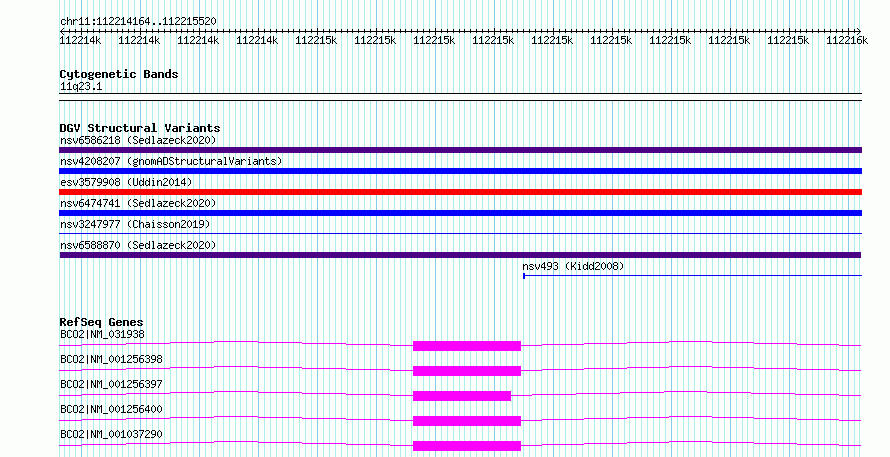Click the NM_031938 magenta exon block

point(467,346)
